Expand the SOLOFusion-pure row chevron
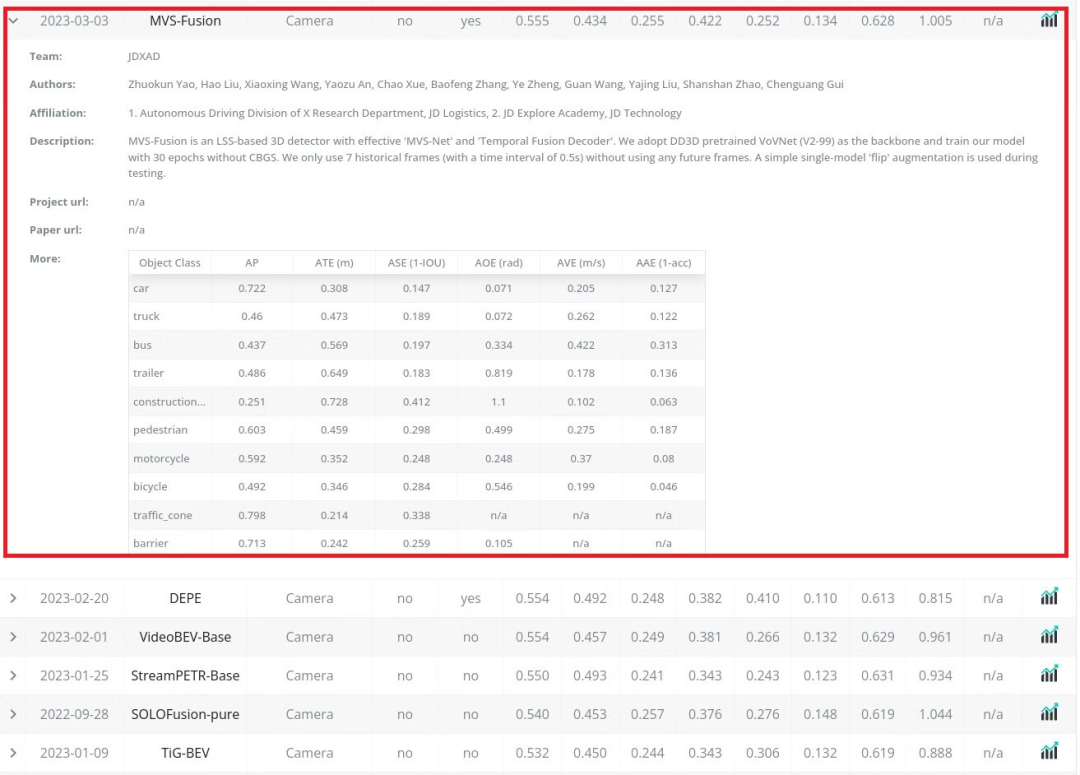Image resolution: width=1080 pixels, height=775 pixels. point(14,714)
